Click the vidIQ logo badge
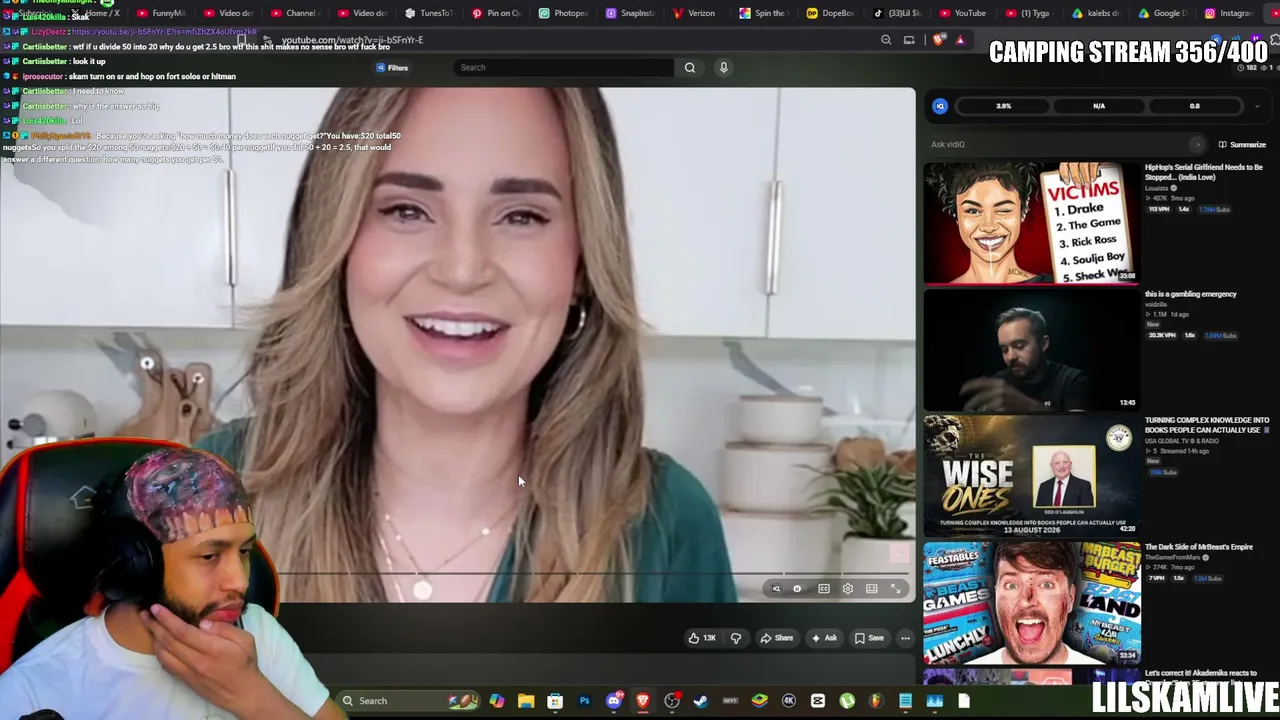The width and height of the screenshot is (1280, 720). pos(940,106)
